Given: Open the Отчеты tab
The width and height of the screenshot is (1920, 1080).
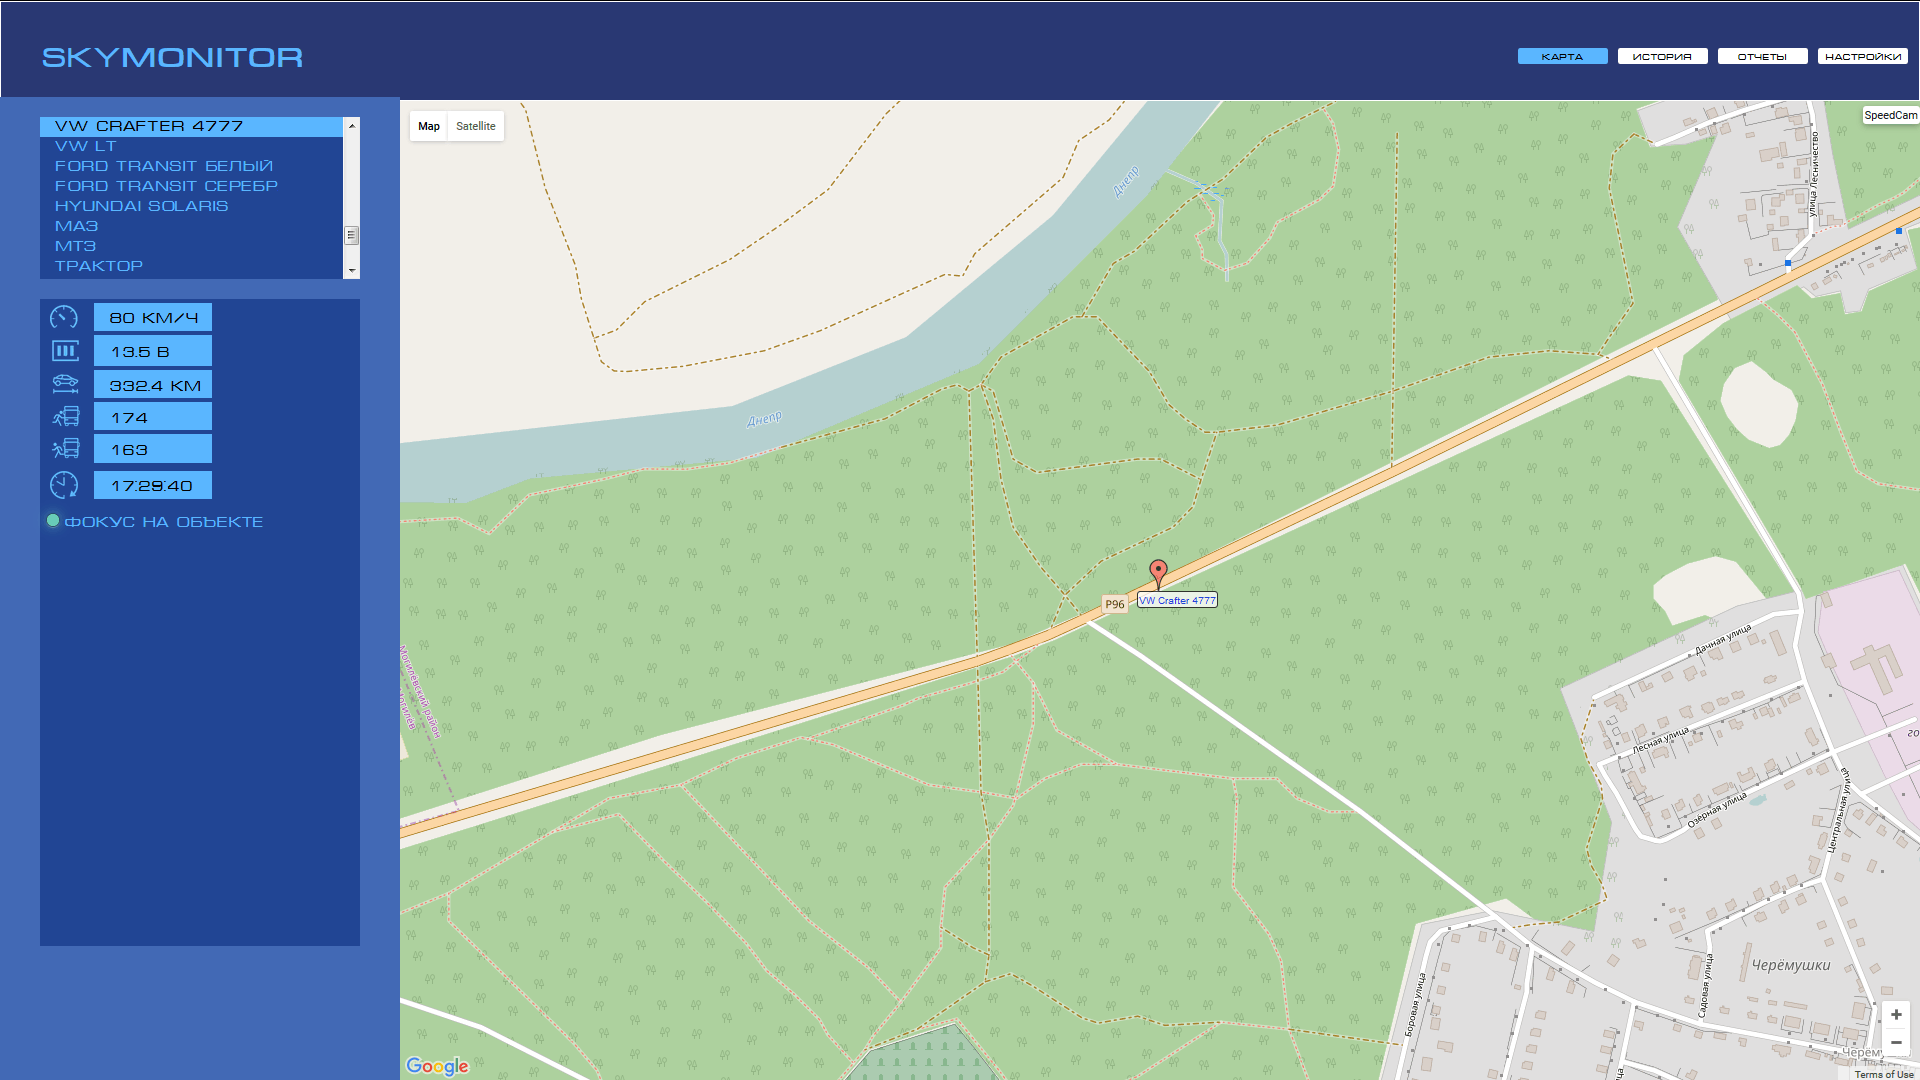Looking at the screenshot, I should point(1762,56).
